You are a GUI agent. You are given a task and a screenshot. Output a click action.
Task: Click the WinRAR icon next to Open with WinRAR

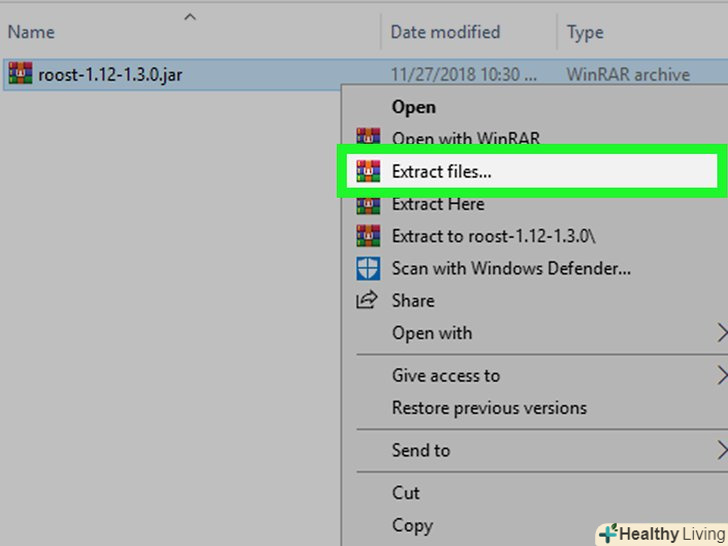[x=369, y=138]
